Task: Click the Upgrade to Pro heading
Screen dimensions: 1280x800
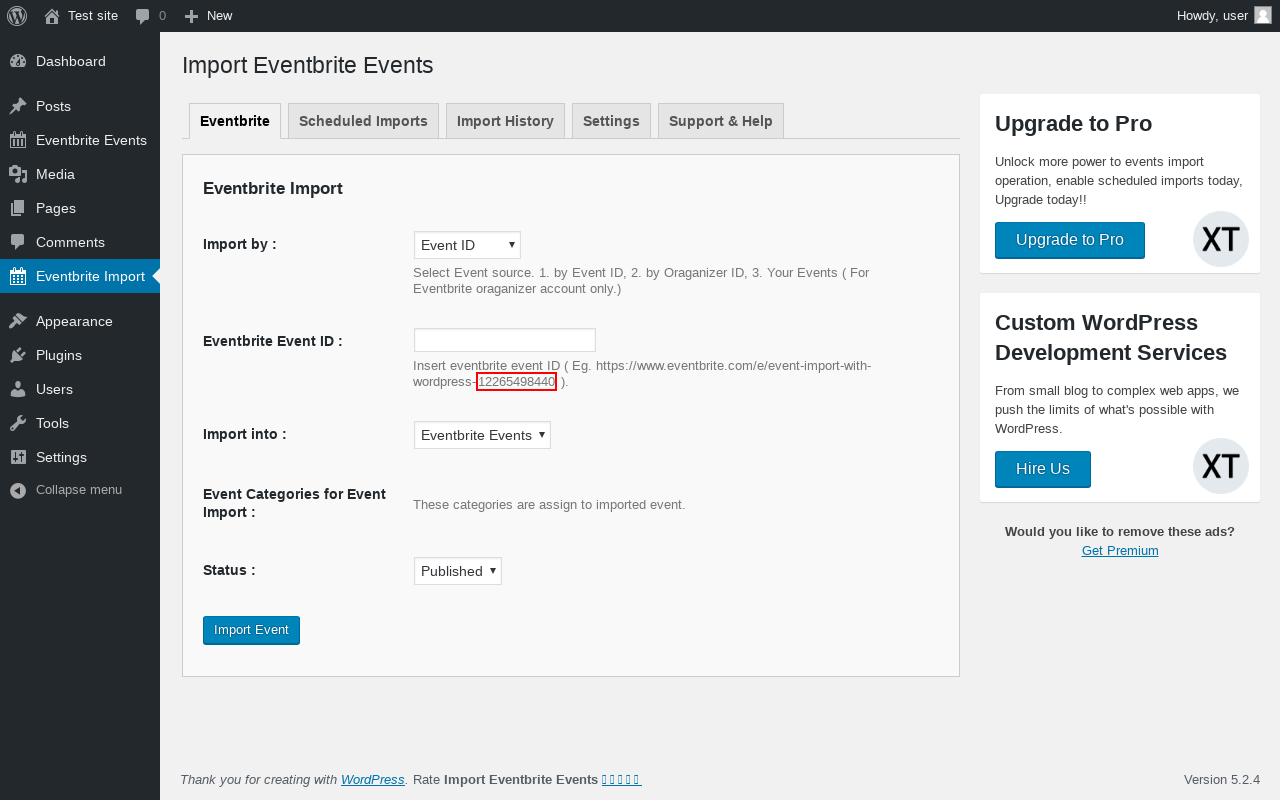Action: 1074,124
